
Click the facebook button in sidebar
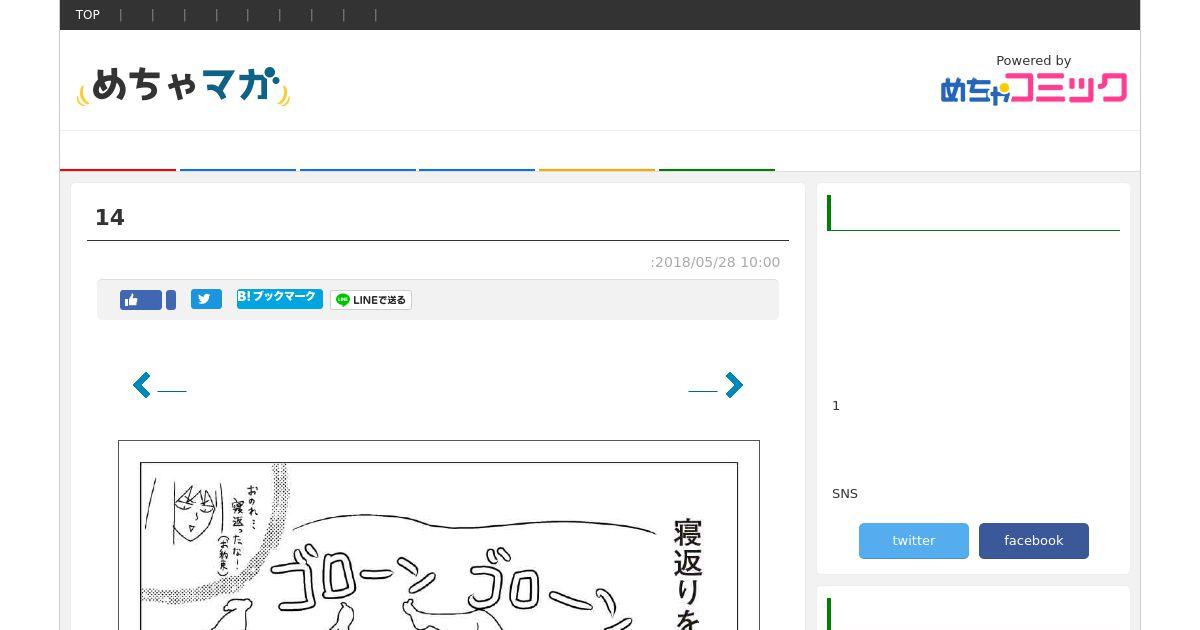click(1034, 541)
